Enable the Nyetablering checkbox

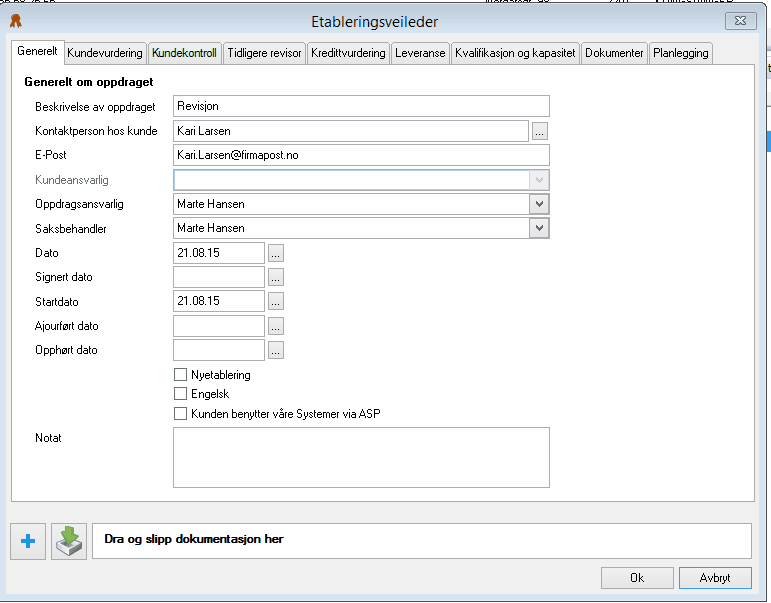pos(180,375)
